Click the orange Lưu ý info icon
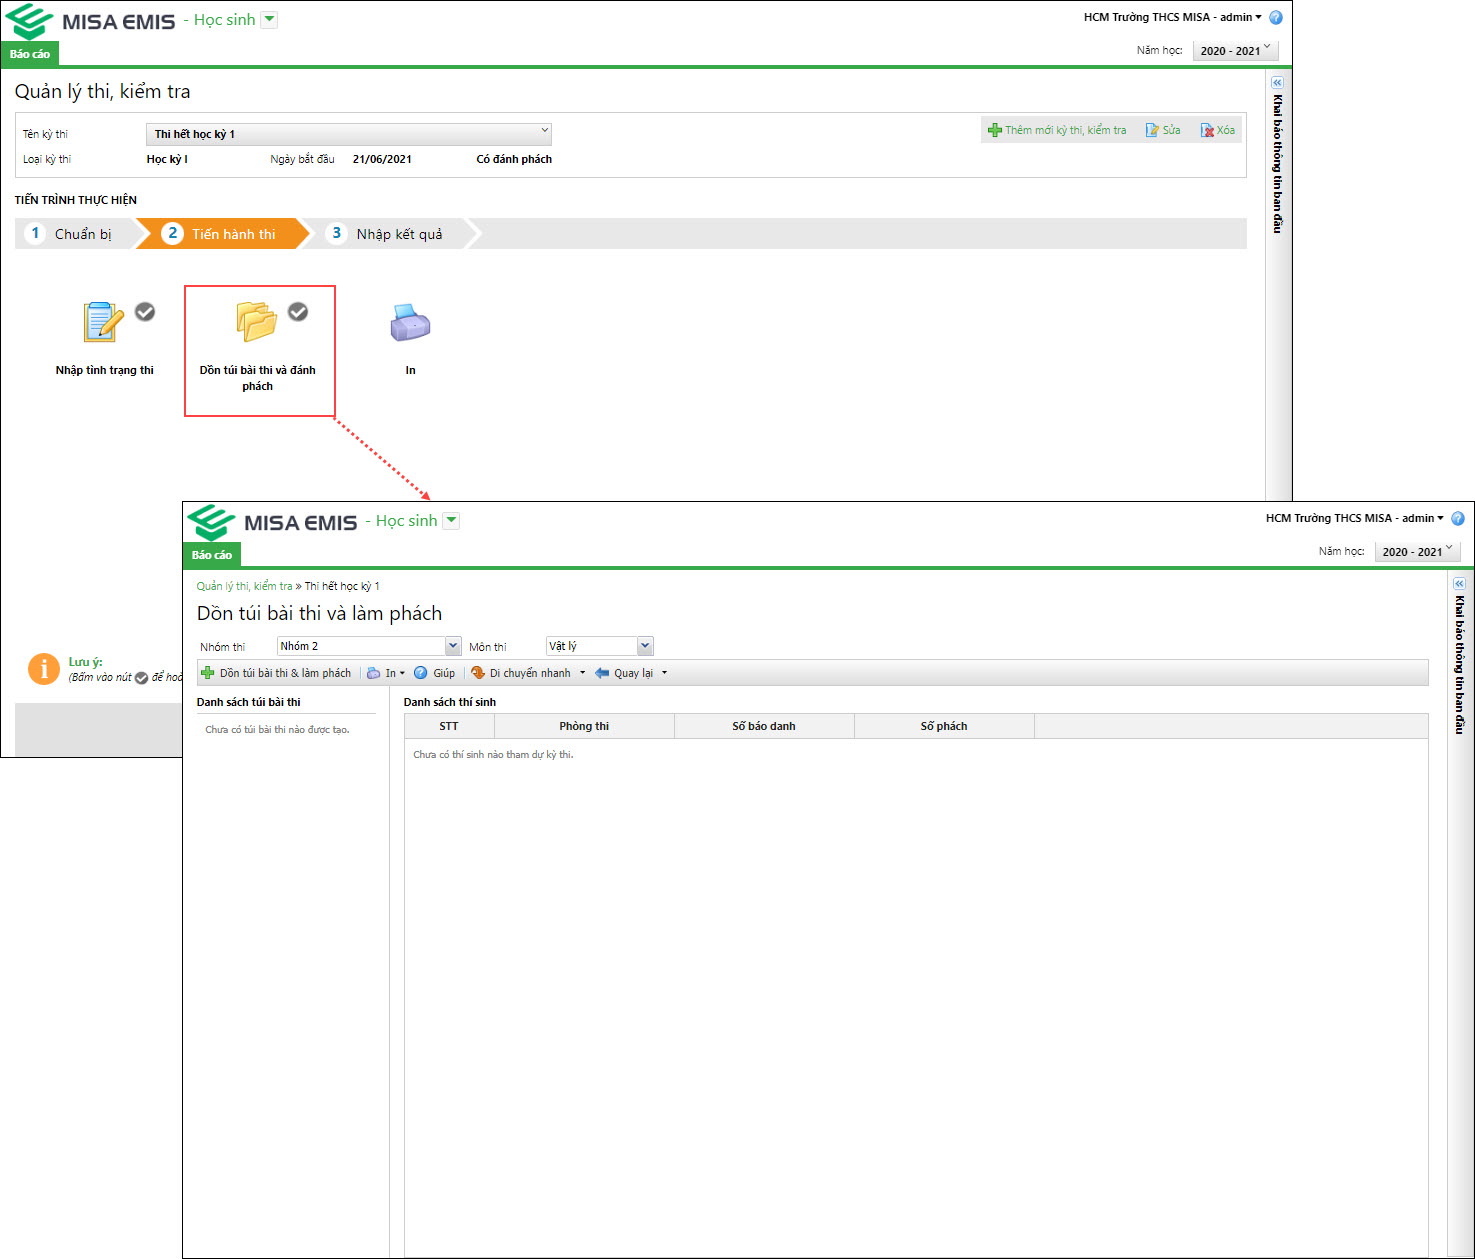This screenshot has width=1475, height=1259. click(44, 669)
